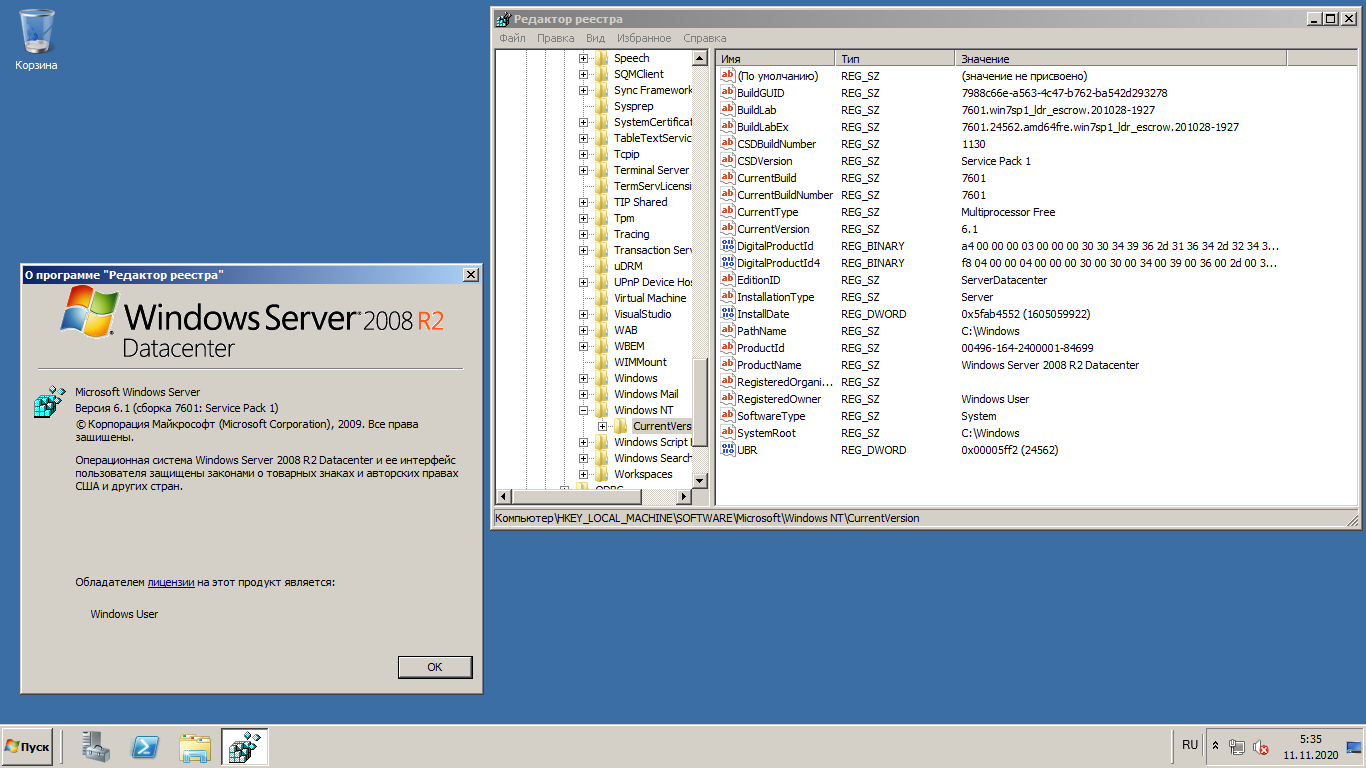
Task: Click the ProductName string value icon
Action: [727, 365]
